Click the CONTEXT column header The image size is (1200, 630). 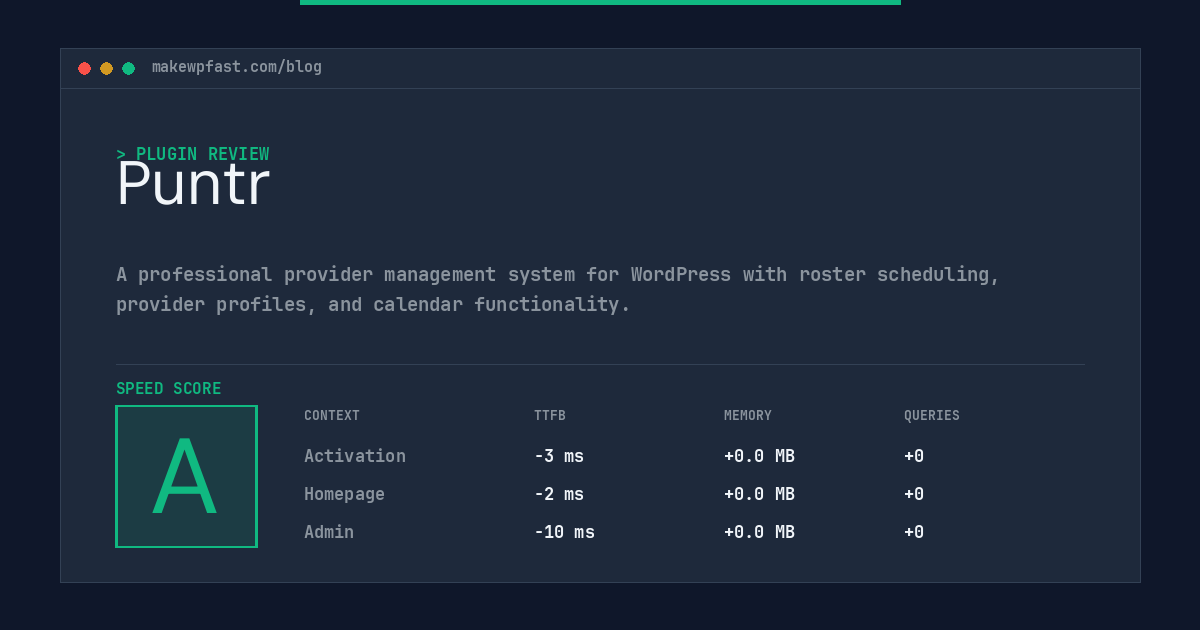coord(332,416)
